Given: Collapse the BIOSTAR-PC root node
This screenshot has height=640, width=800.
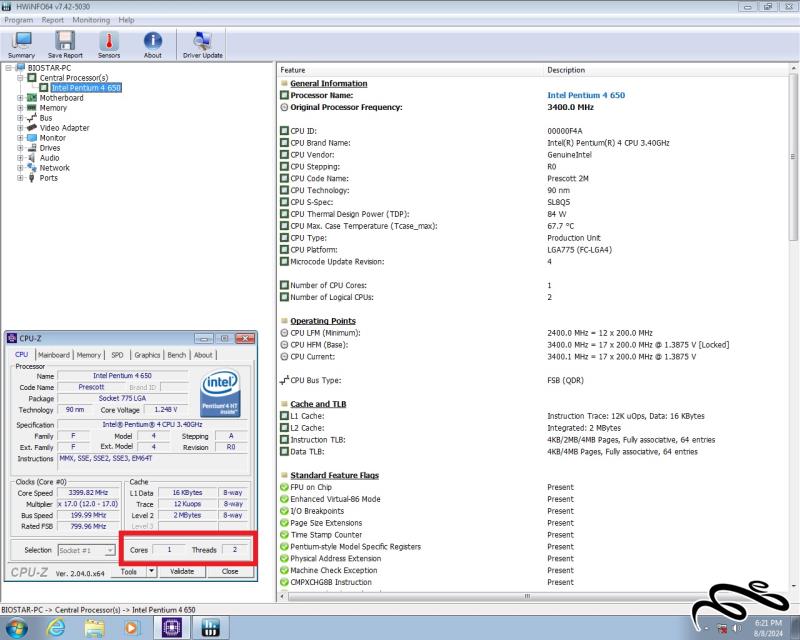Looking at the screenshot, I should click(9, 68).
